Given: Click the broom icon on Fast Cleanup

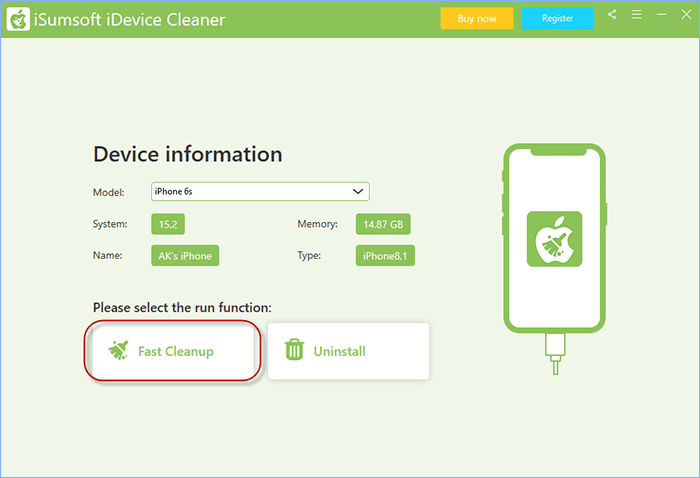Looking at the screenshot, I should pyautogui.click(x=119, y=350).
